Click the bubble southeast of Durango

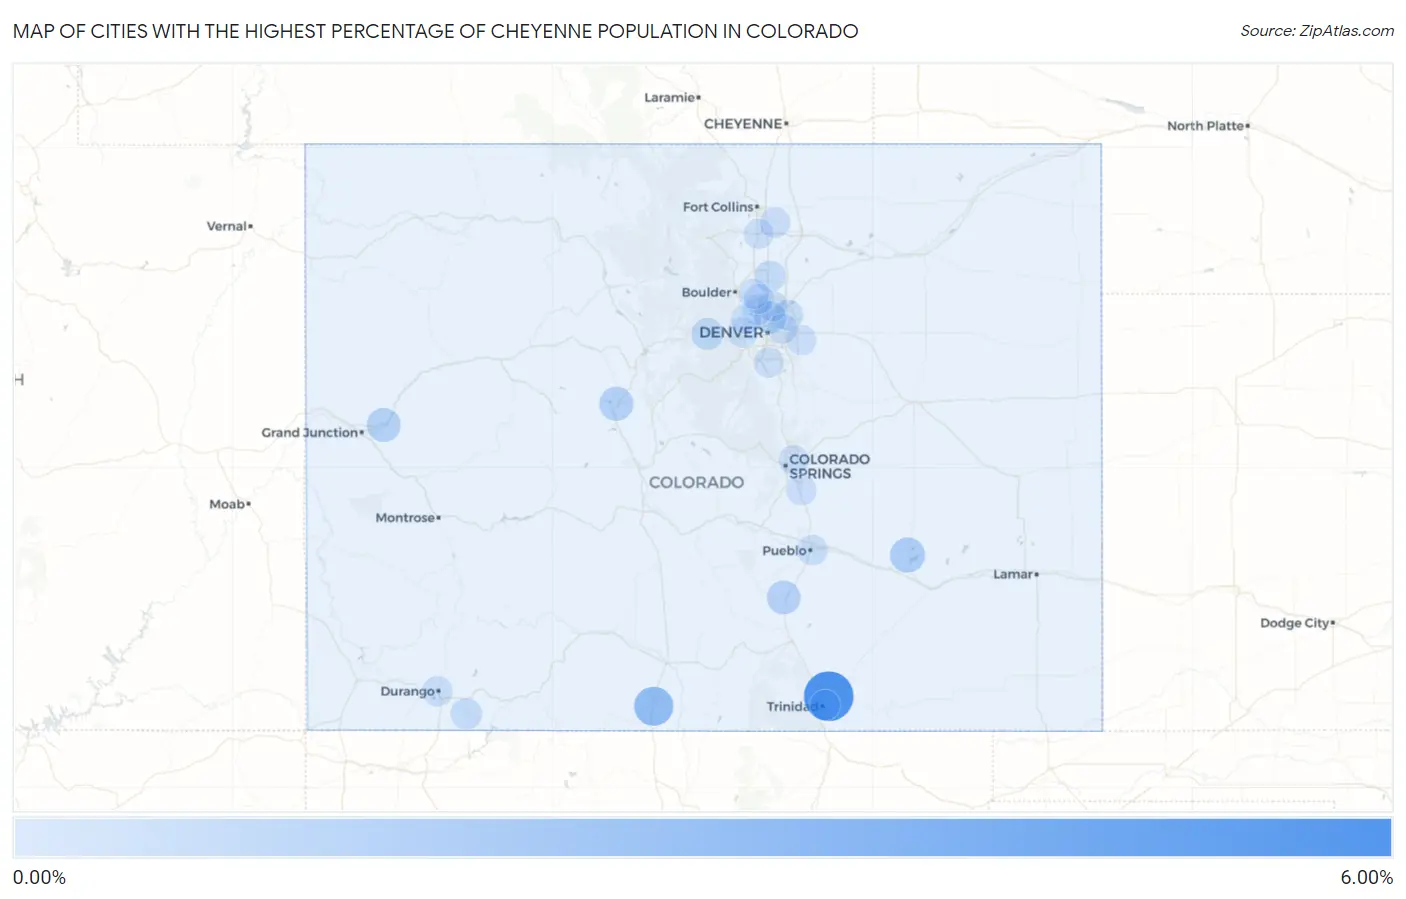click(x=466, y=714)
